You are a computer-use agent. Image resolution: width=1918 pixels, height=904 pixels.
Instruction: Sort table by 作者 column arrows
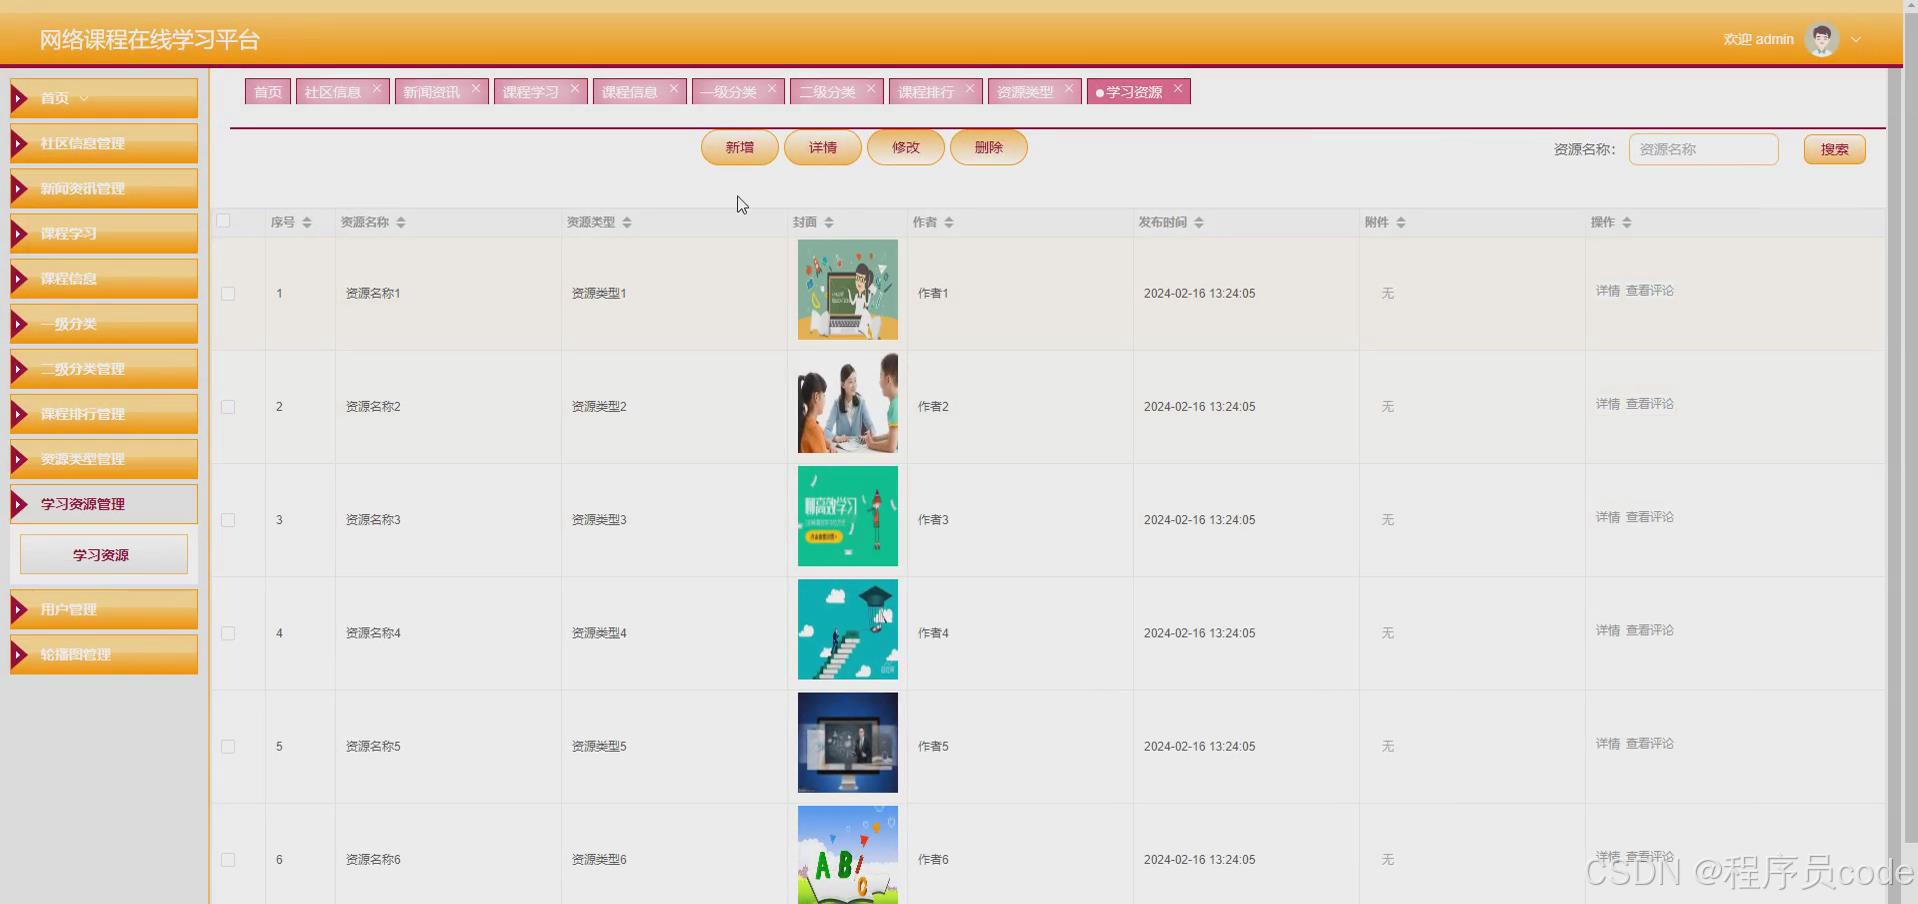tap(949, 222)
